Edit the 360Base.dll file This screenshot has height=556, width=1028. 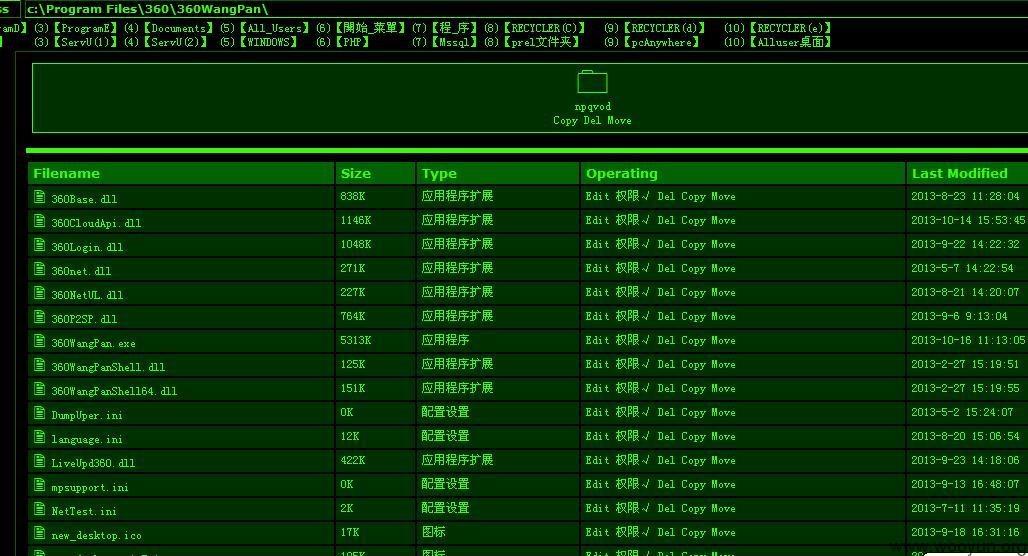pos(597,197)
